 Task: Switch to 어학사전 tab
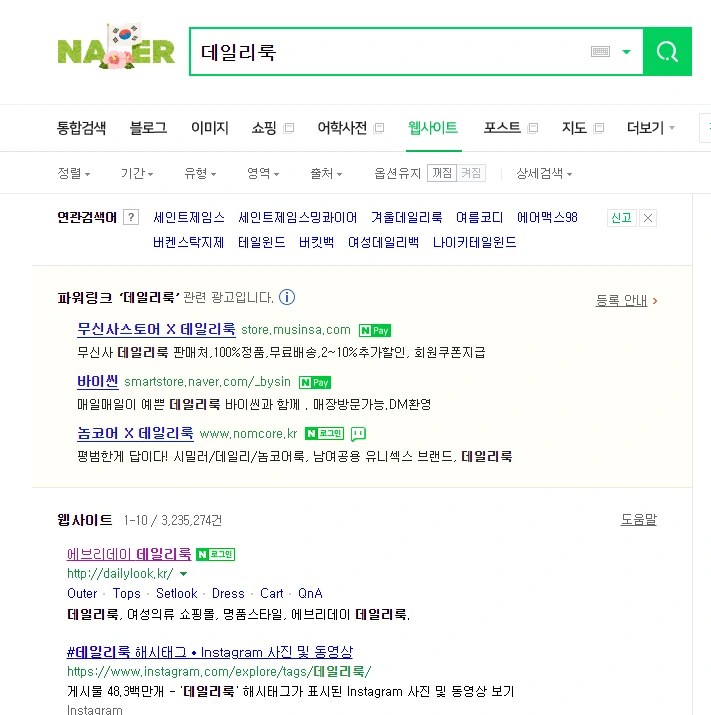[342, 128]
